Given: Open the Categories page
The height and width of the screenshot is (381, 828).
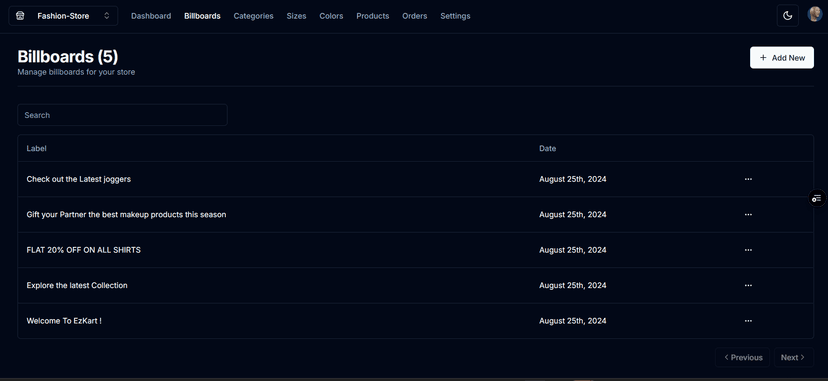Looking at the screenshot, I should [x=253, y=16].
